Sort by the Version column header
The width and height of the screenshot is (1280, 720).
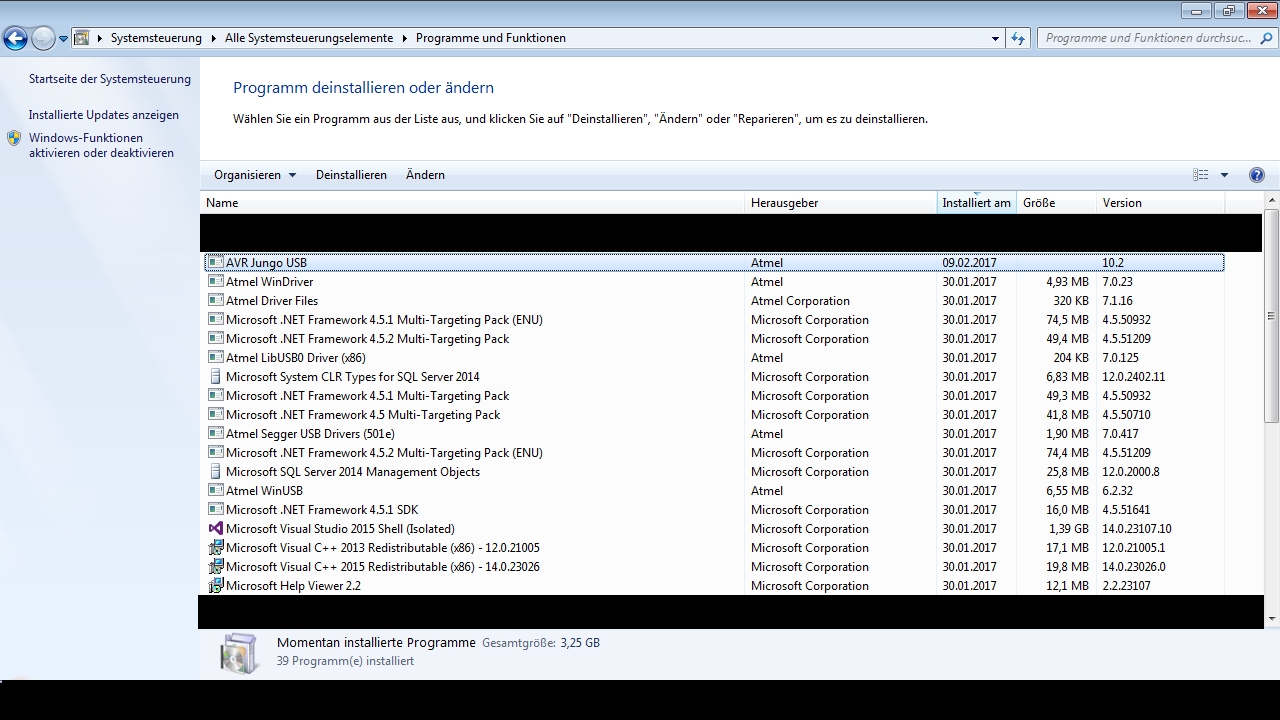(x=1160, y=203)
